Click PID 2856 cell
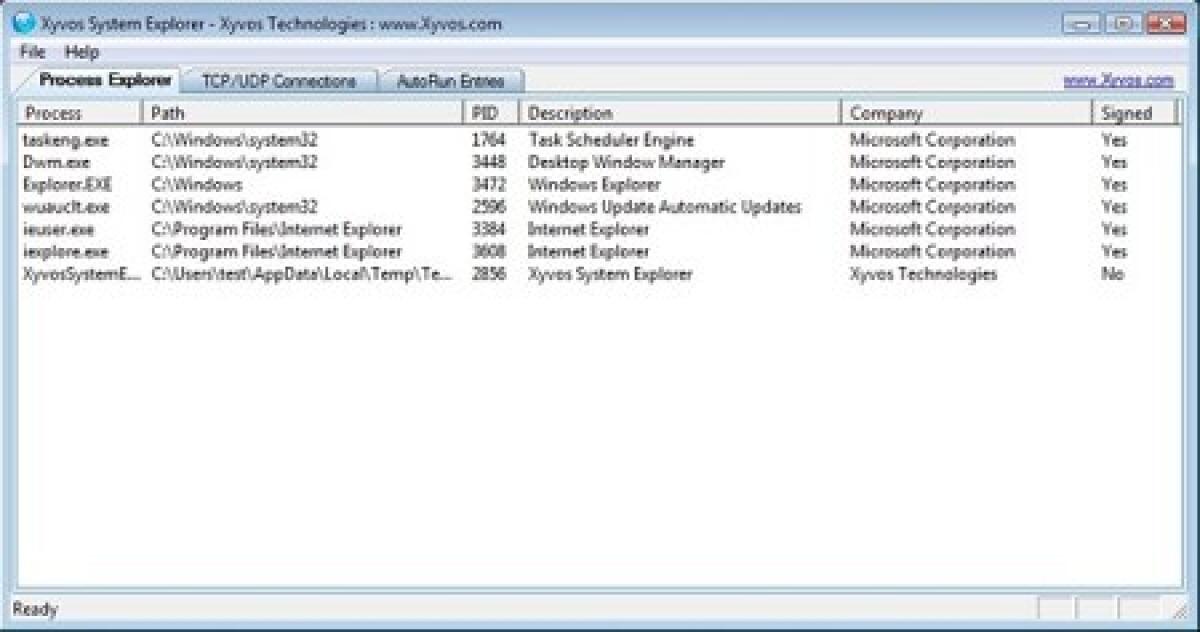This screenshot has width=1200, height=632. coord(488,274)
